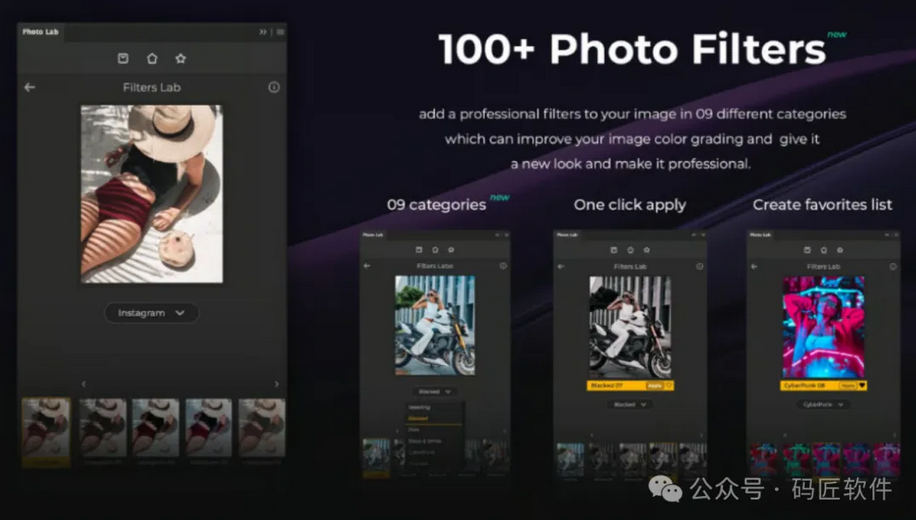Click bag icon in the One click apply panel
The image size is (916, 520).
(x=613, y=250)
